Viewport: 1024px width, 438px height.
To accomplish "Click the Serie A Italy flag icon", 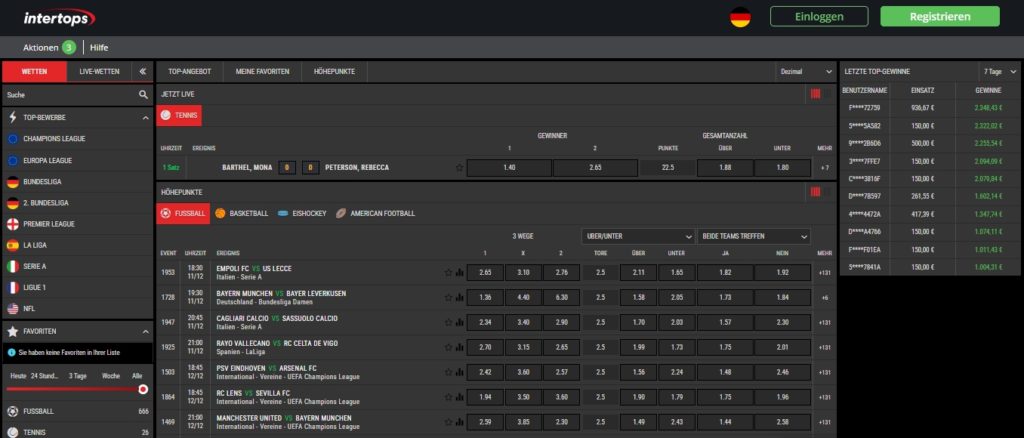I will (12, 266).
